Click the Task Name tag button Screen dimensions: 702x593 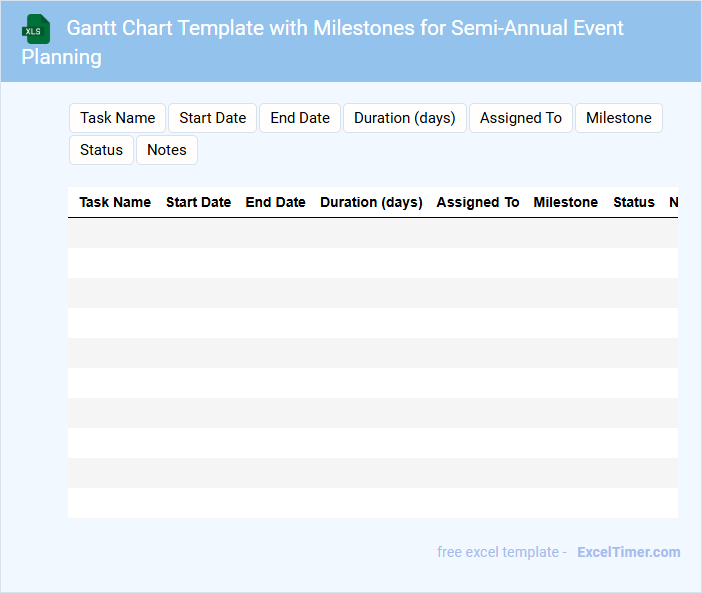tap(117, 118)
